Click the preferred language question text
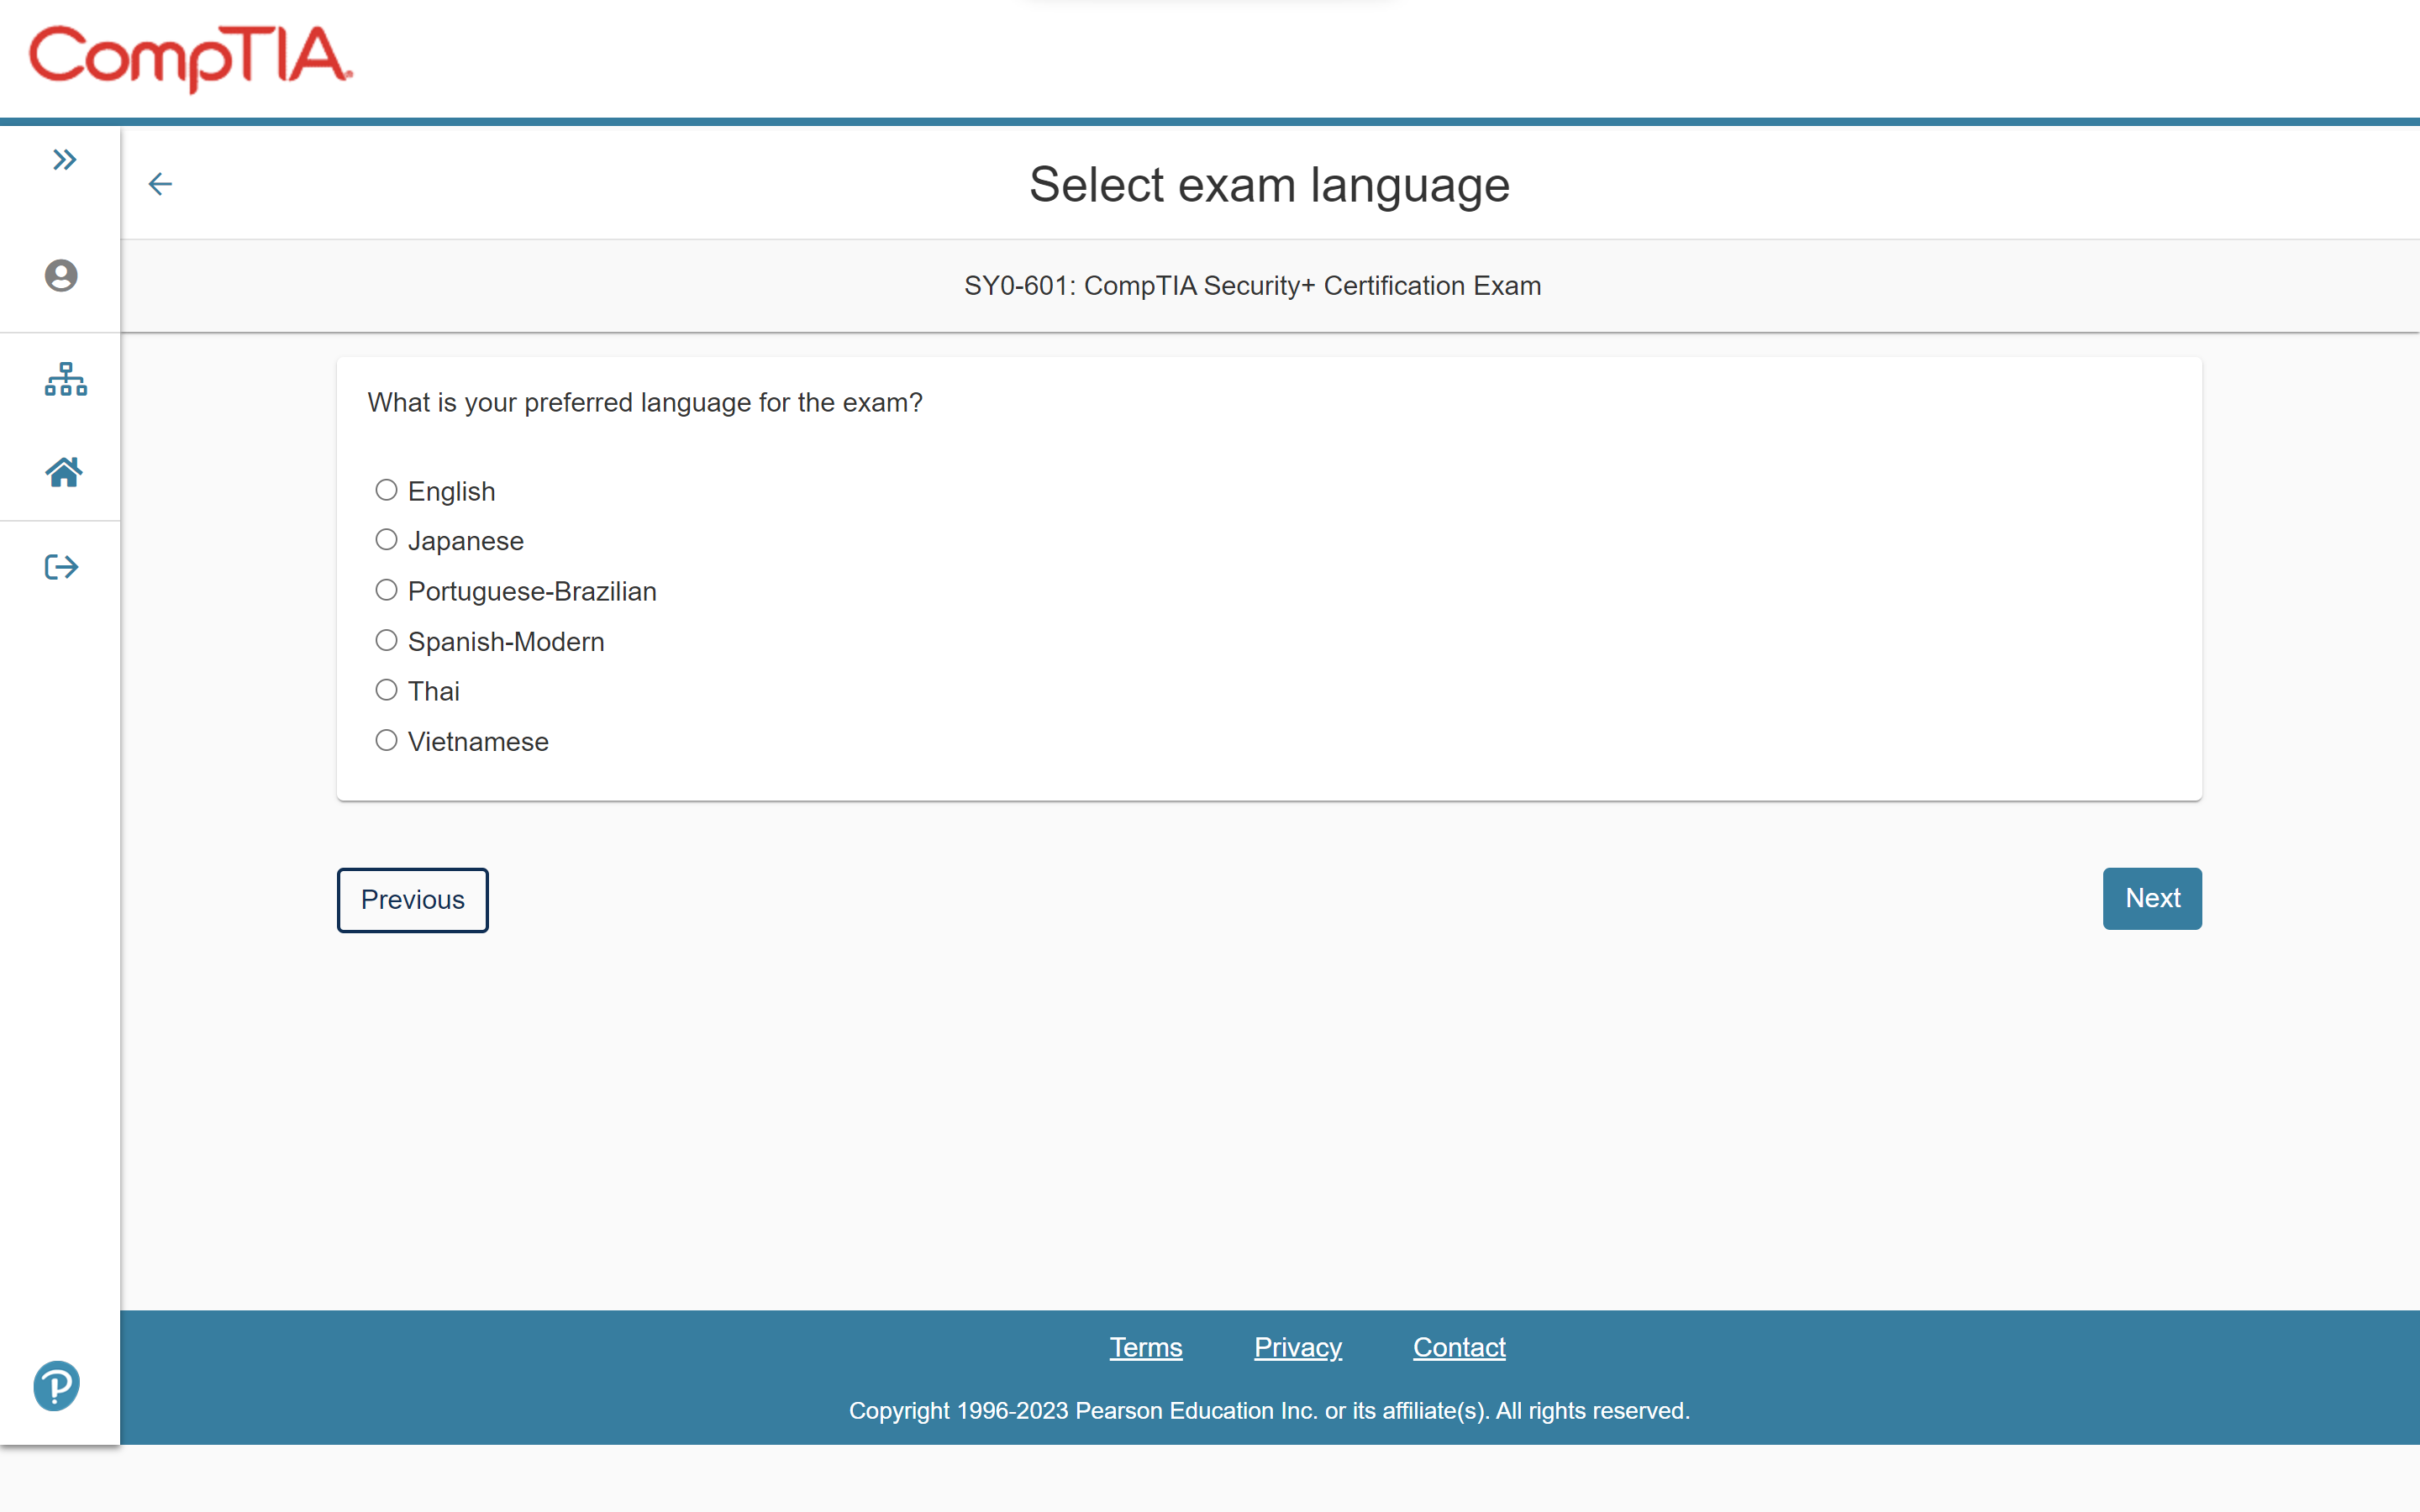 pyautogui.click(x=645, y=403)
